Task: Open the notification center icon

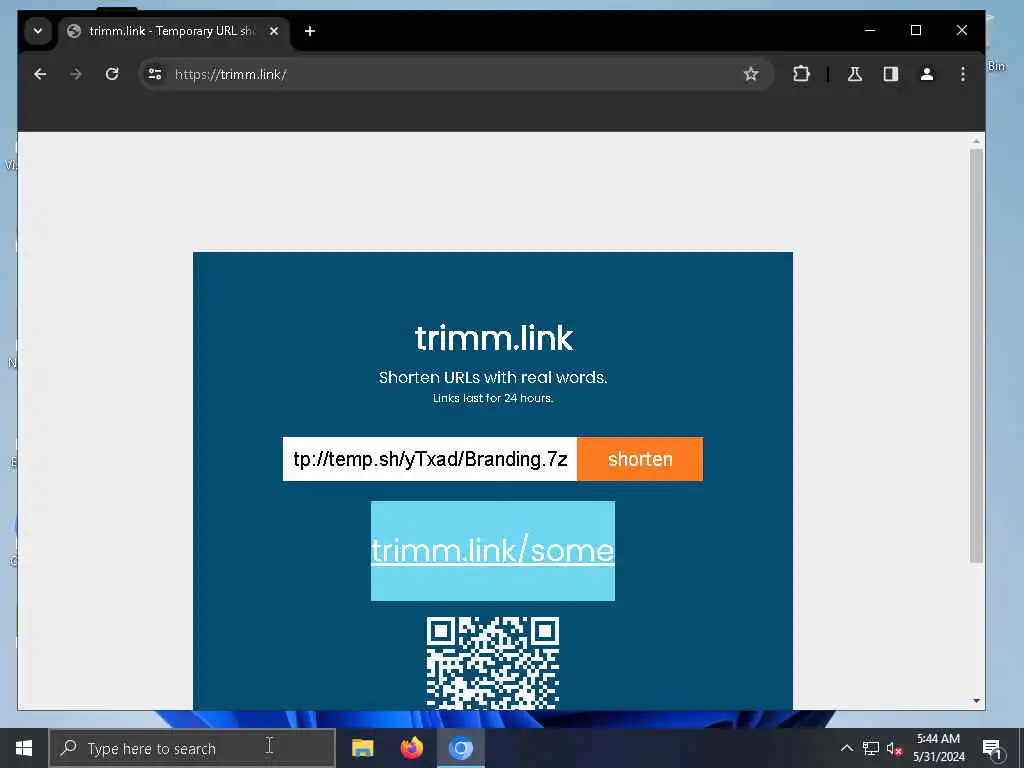Action: click(991, 748)
